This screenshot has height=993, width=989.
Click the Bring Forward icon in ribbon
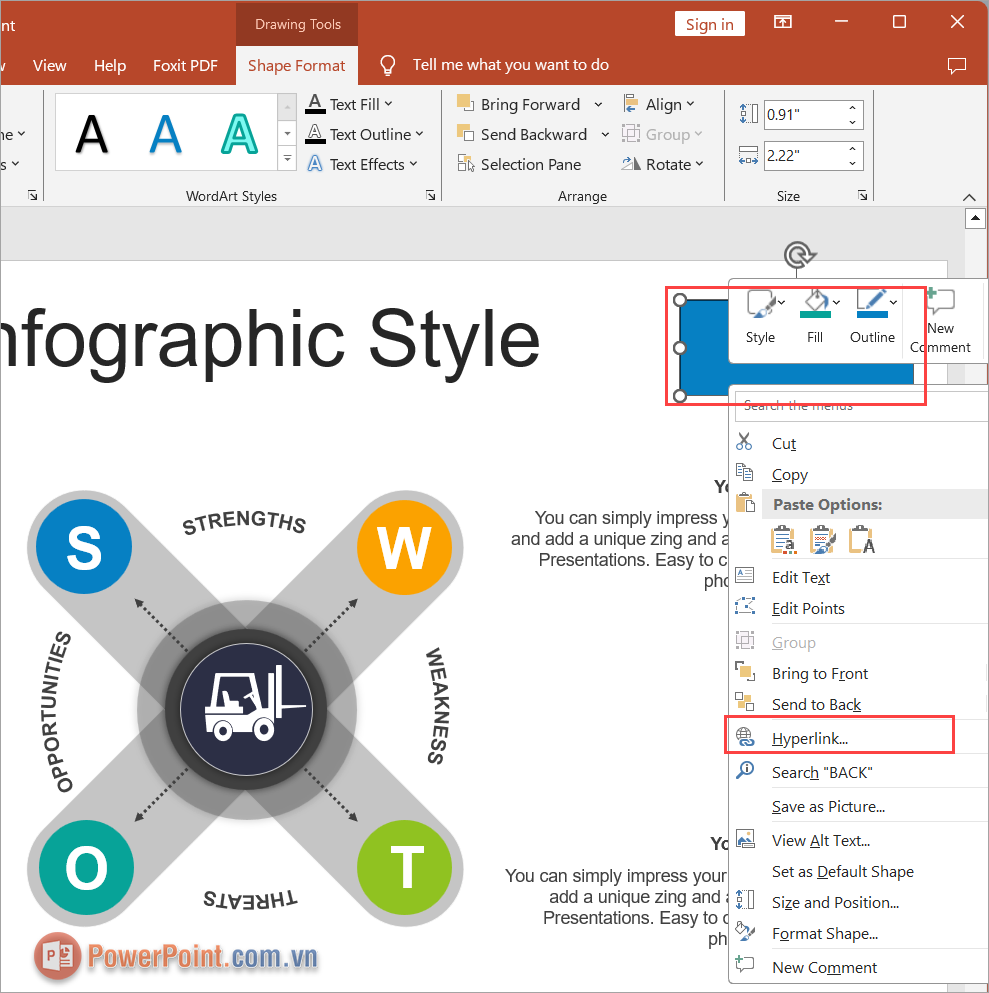[x=465, y=104]
